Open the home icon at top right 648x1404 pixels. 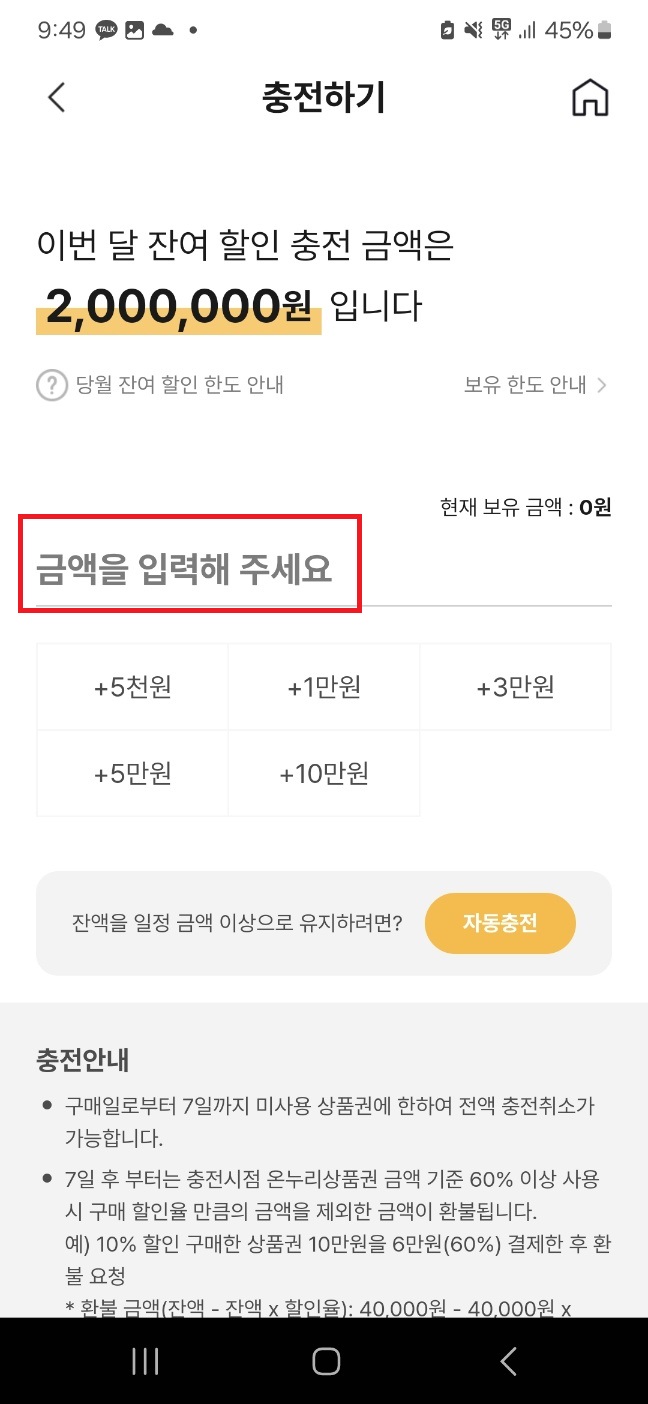coord(590,97)
